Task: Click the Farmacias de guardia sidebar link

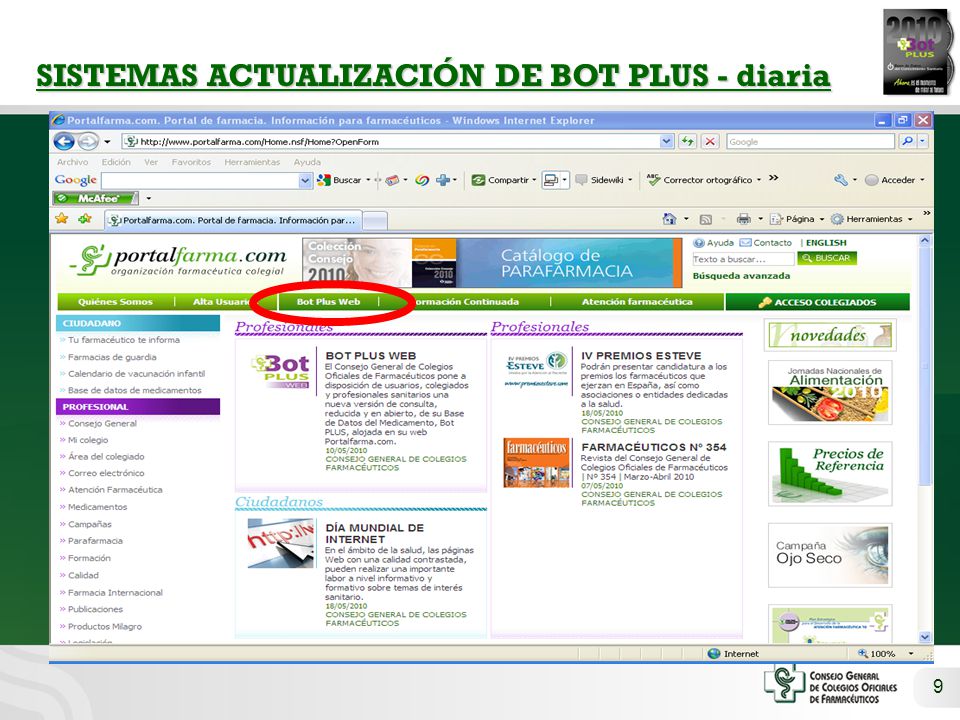Action: point(112,357)
